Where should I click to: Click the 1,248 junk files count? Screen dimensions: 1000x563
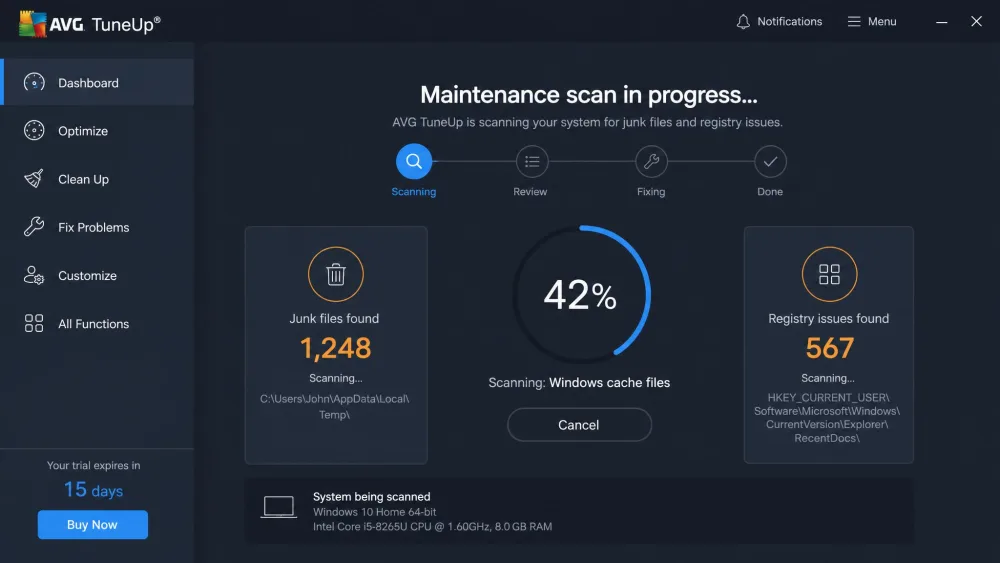tap(335, 348)
